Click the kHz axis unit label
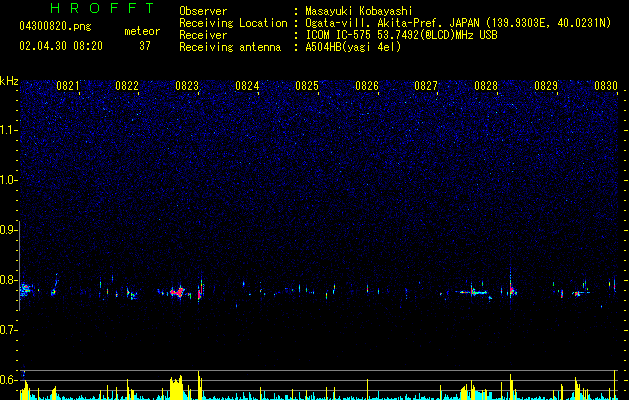Screen dimensions: 629x400 pos(9,81)
